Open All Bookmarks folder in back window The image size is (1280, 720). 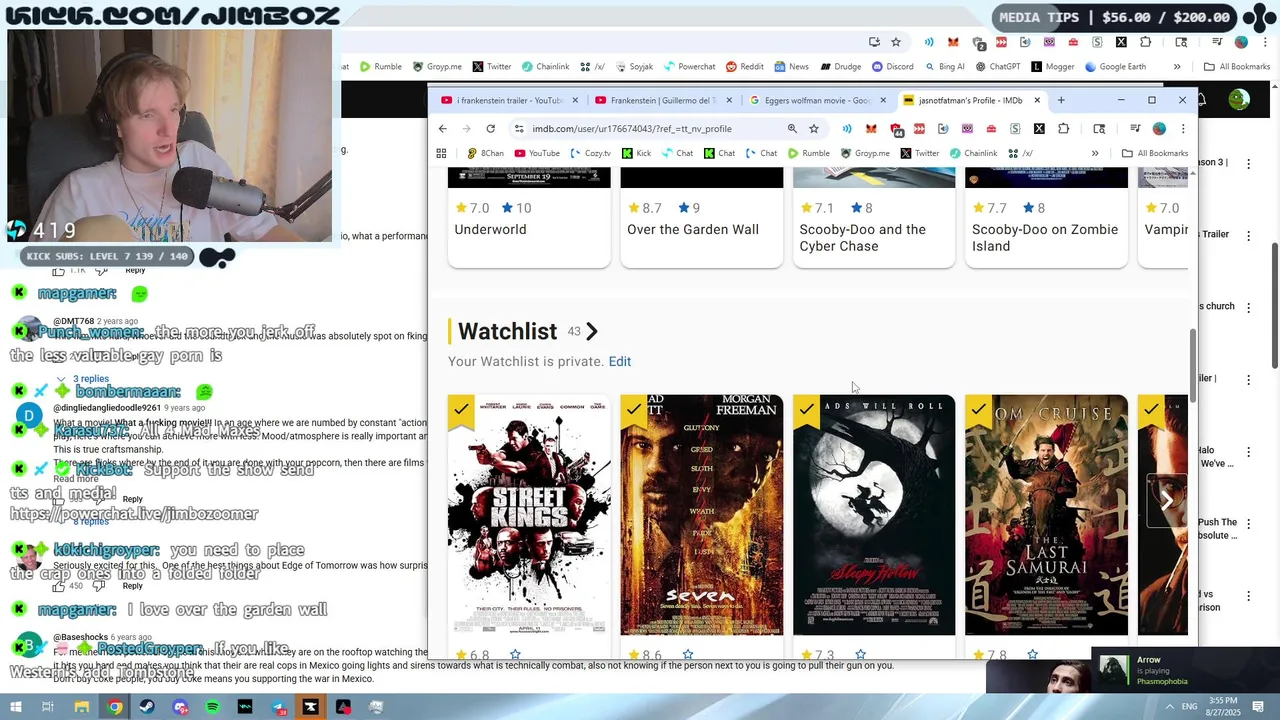[x=1237, y=67]
